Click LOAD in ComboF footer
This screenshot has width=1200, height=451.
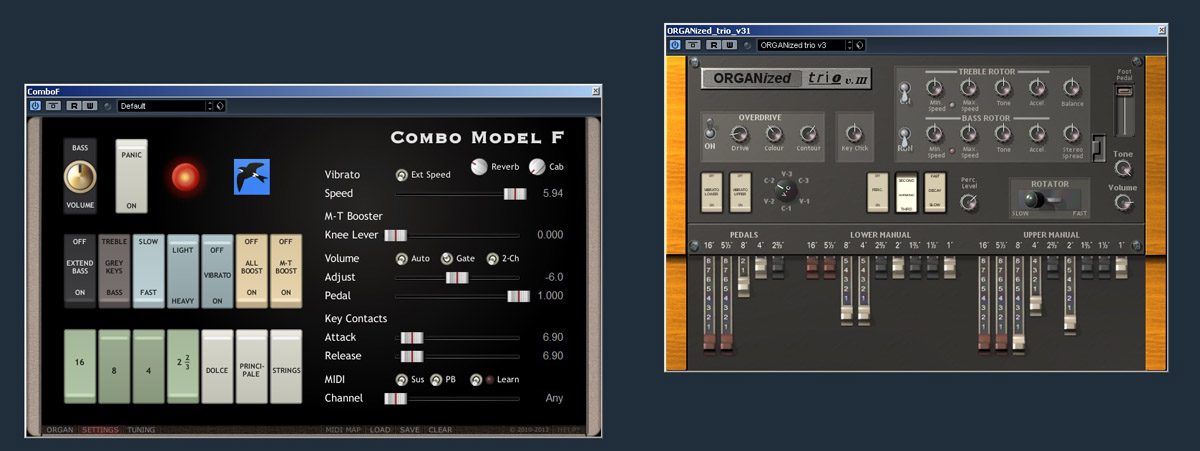point(380,430)
